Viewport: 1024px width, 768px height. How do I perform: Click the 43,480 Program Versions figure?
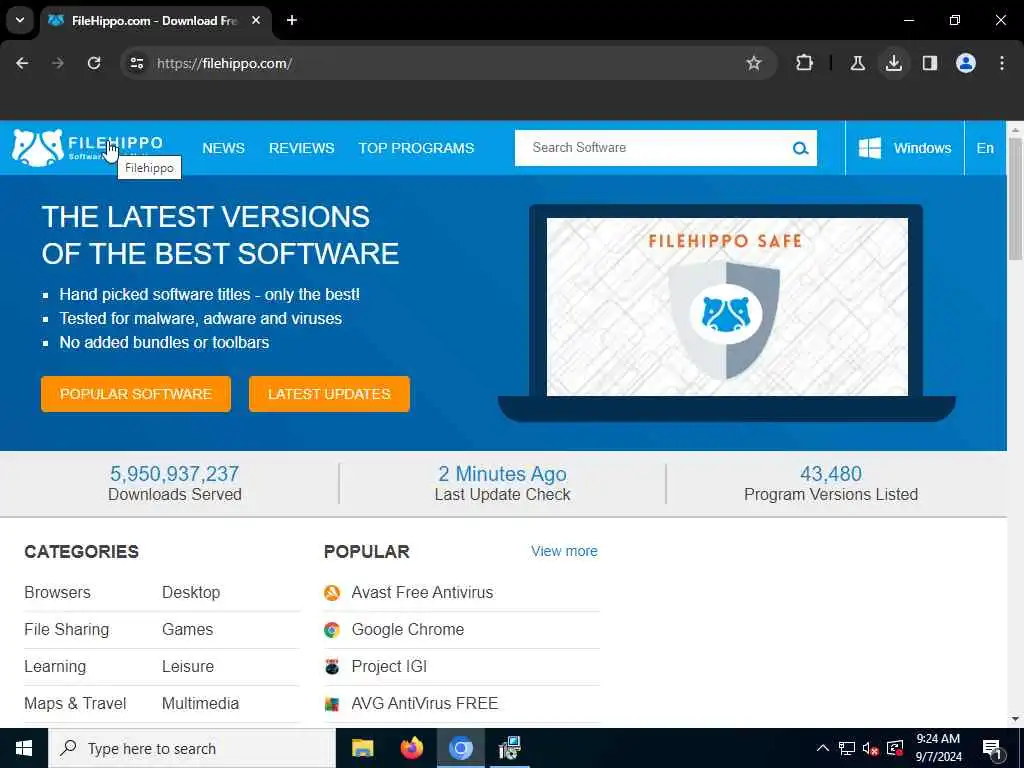(x=831, y=473)
